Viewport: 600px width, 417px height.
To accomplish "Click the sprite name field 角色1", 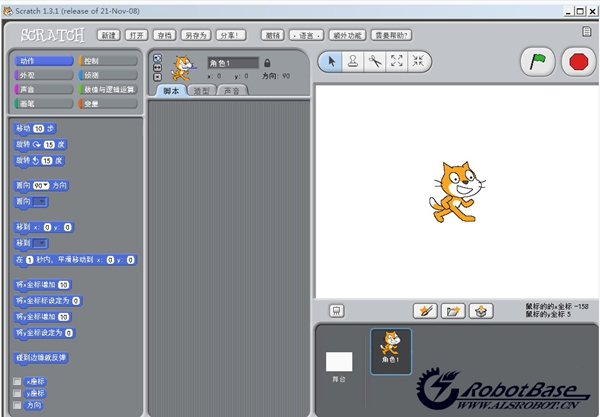I will pos(233,63).
